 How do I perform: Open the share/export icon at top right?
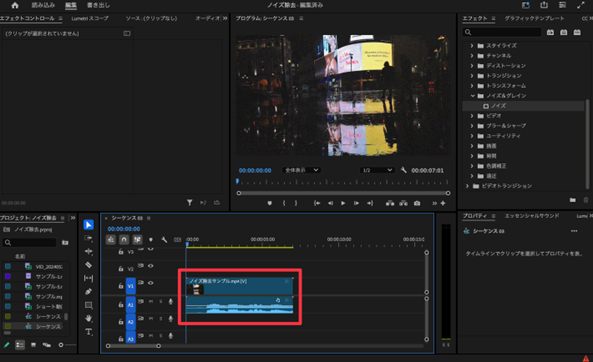click(544, 5)
